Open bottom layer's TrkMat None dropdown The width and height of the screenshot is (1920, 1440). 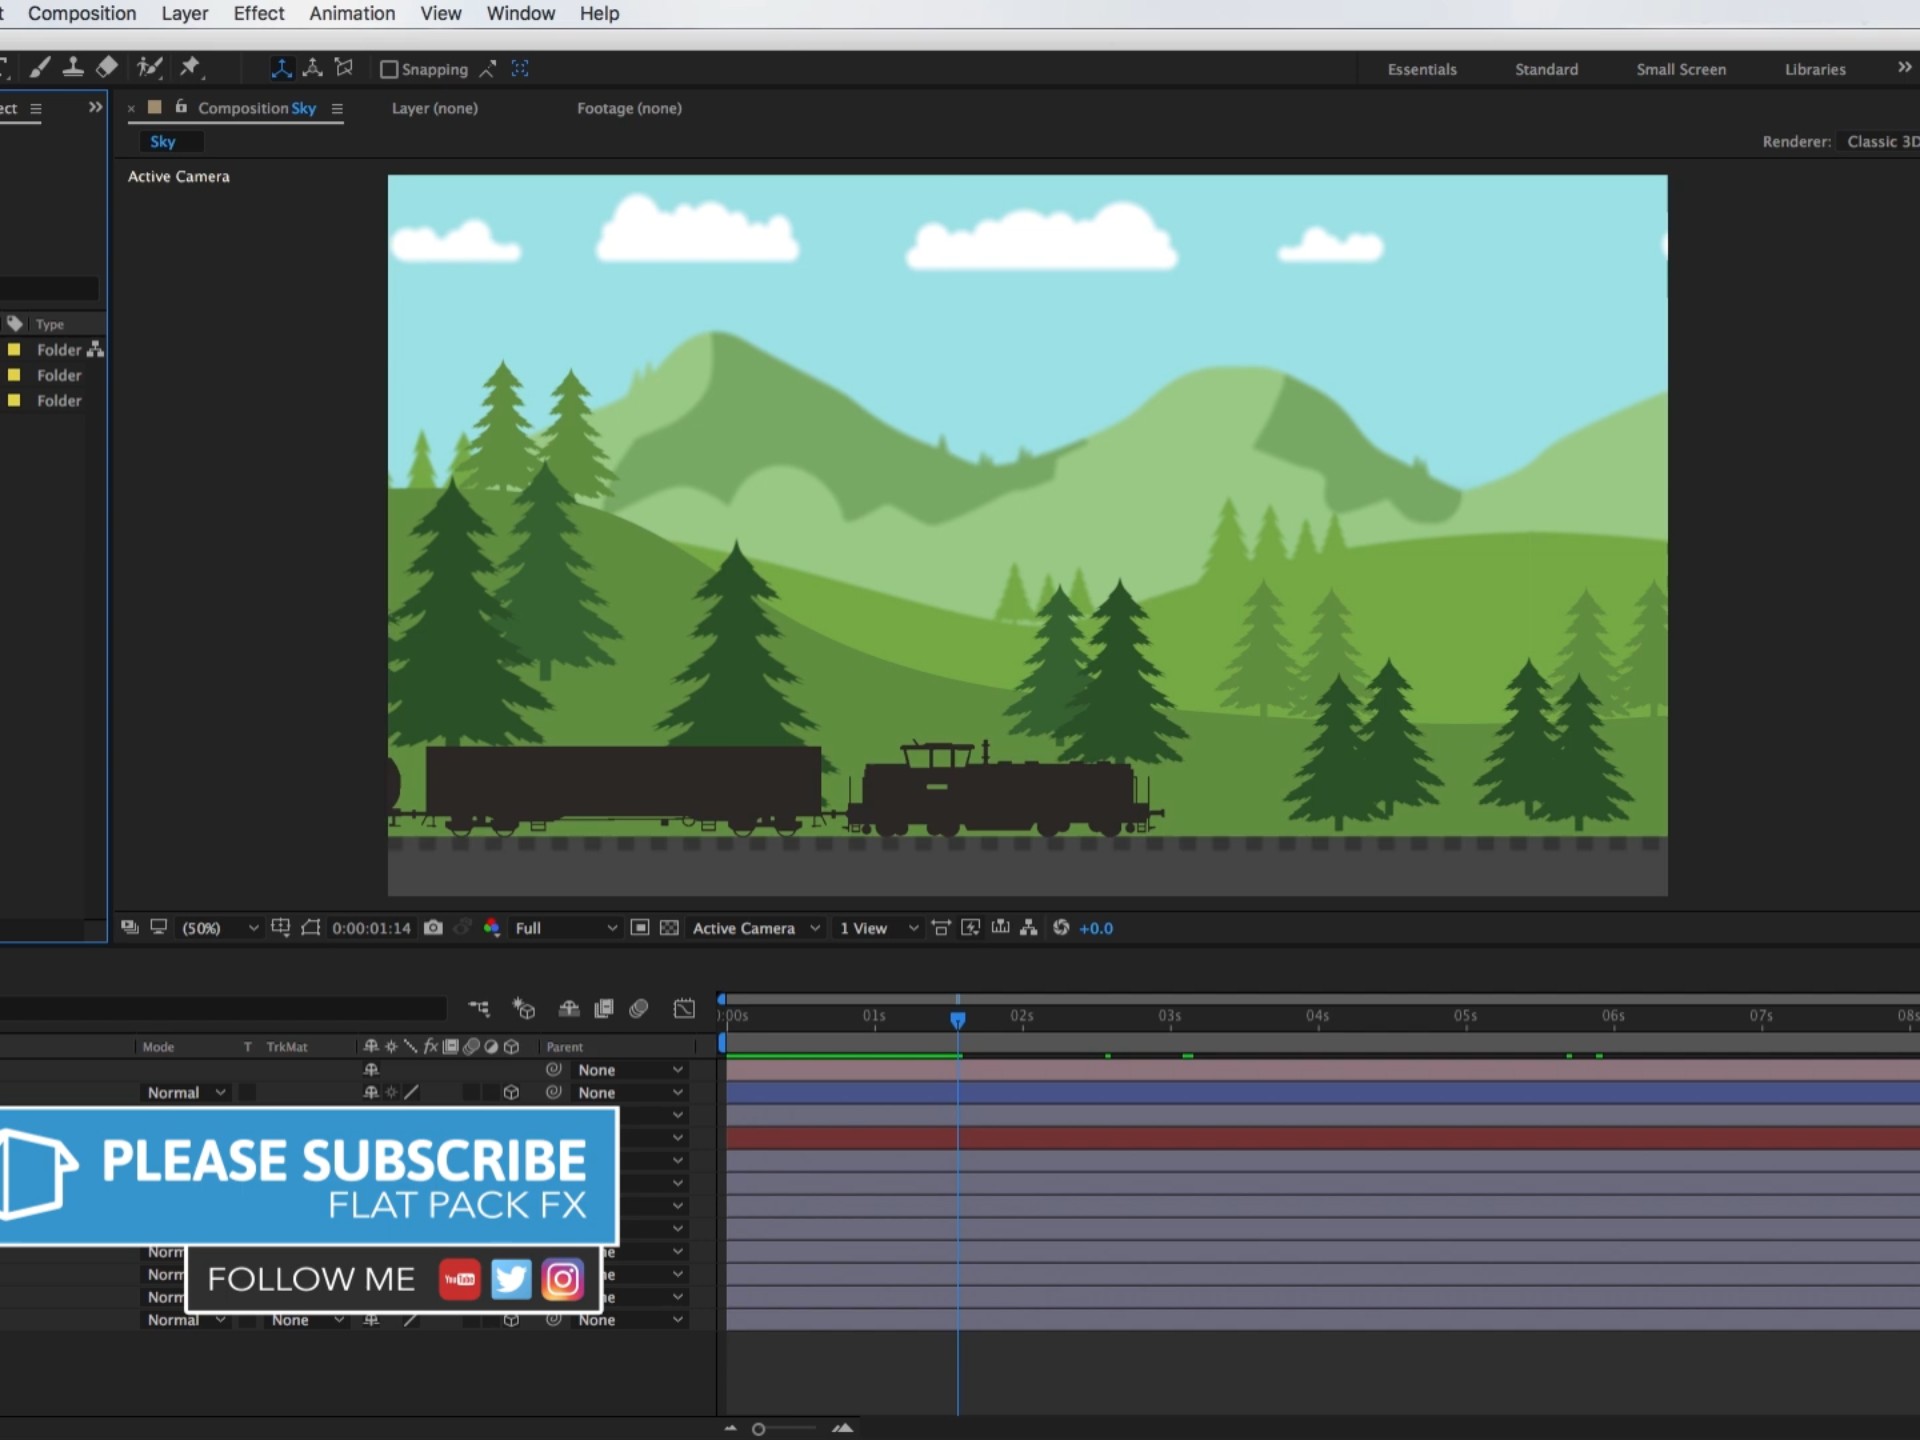coord(307,1320)
